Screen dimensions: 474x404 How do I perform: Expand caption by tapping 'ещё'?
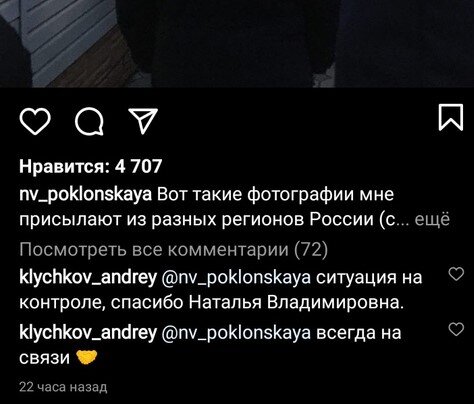point(432,220)
